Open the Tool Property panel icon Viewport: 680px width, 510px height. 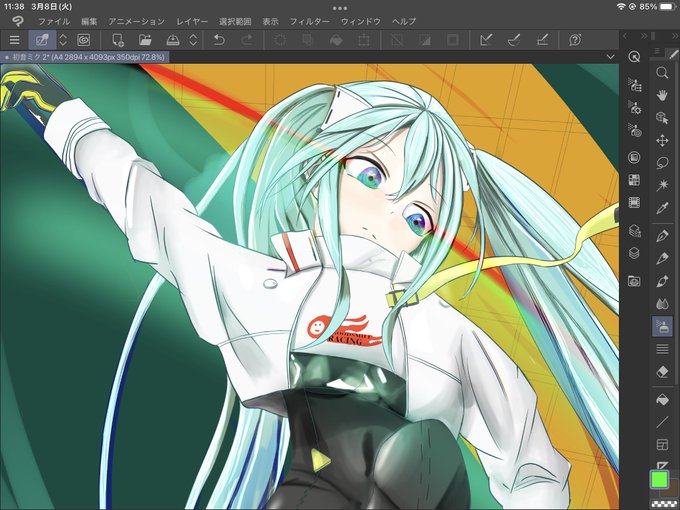coord(634,107)
